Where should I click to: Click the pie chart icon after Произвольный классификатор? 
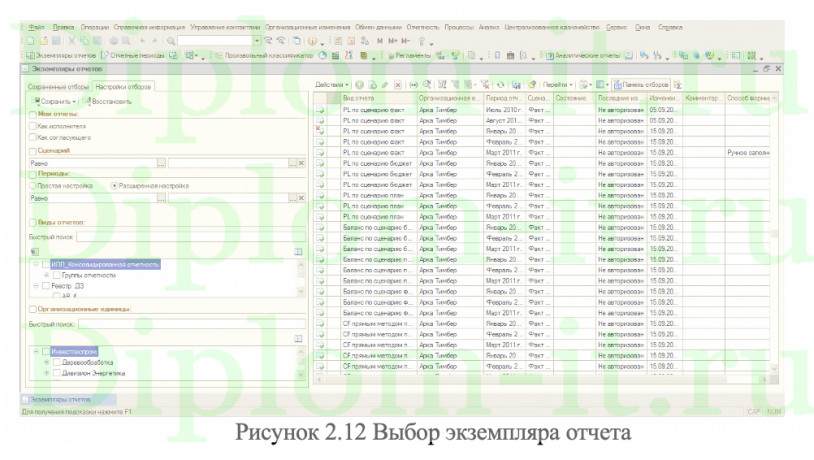(322, 56)
